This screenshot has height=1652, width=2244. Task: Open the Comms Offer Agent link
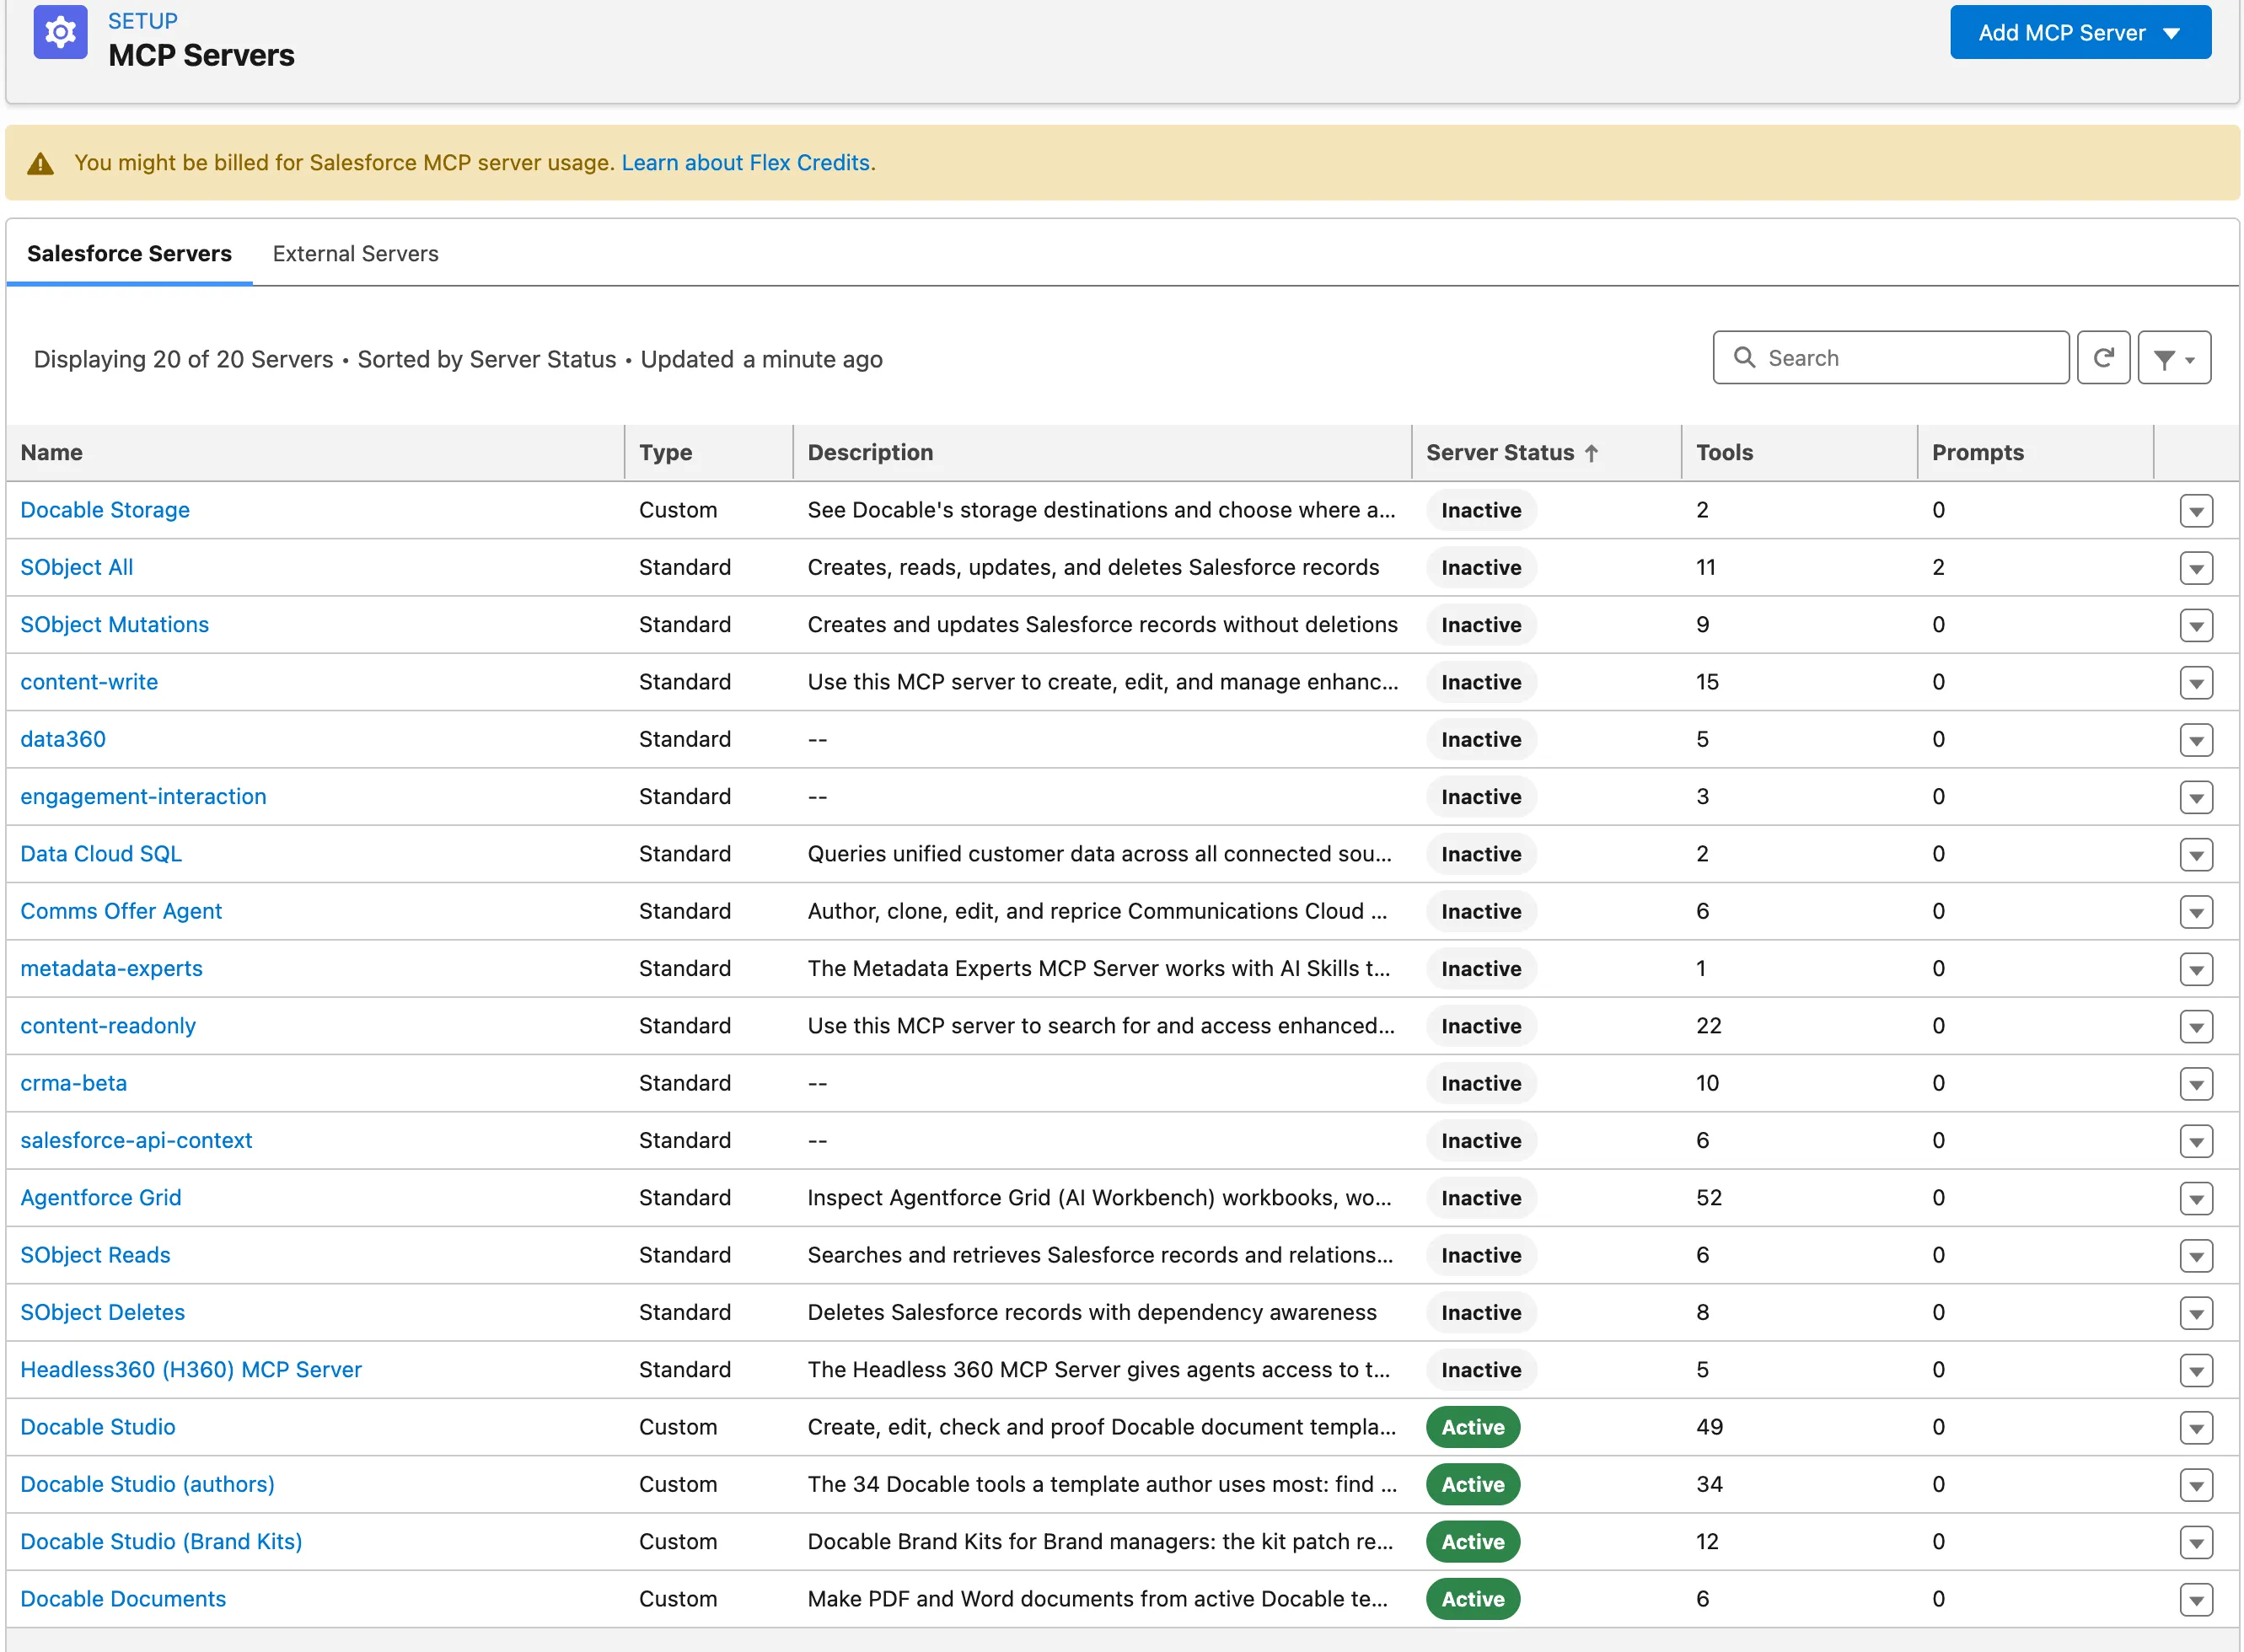tap(121, 911)
